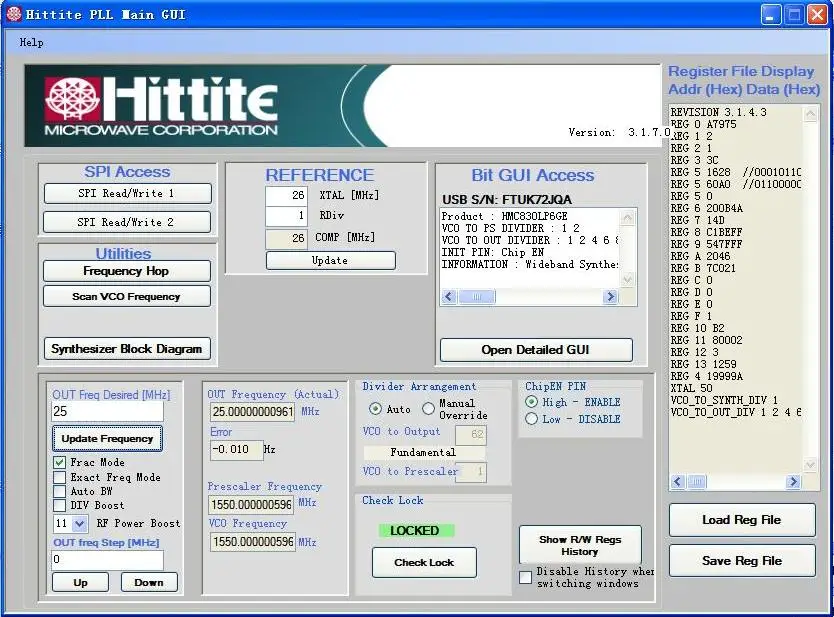This screenshot has width=834, height=617.
Task: Click the Error Hz value field
Action: pos(237,450)
